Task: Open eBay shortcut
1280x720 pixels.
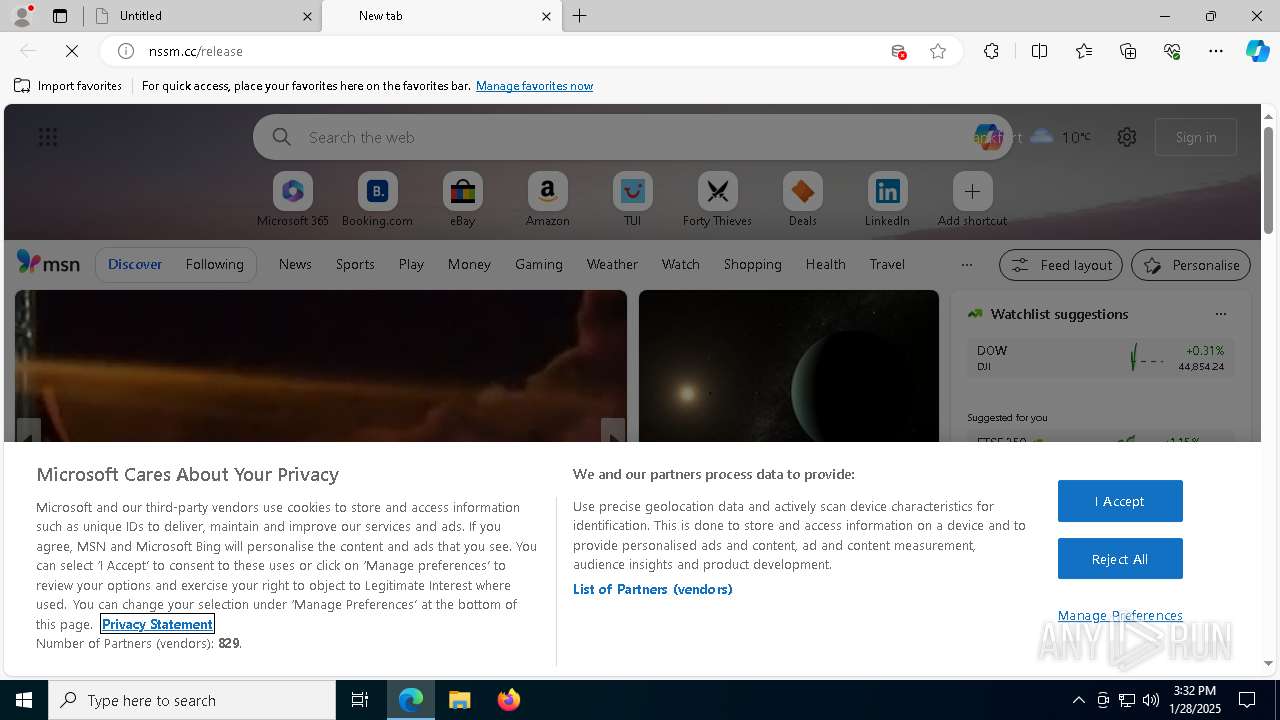Action: [462, 200]
